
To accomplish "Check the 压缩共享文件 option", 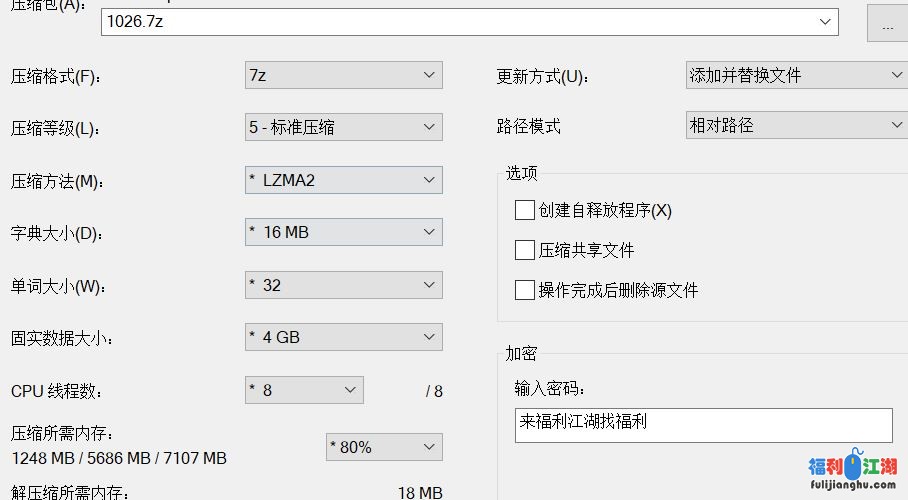I will pyautogui.click(x=525, y=250).
